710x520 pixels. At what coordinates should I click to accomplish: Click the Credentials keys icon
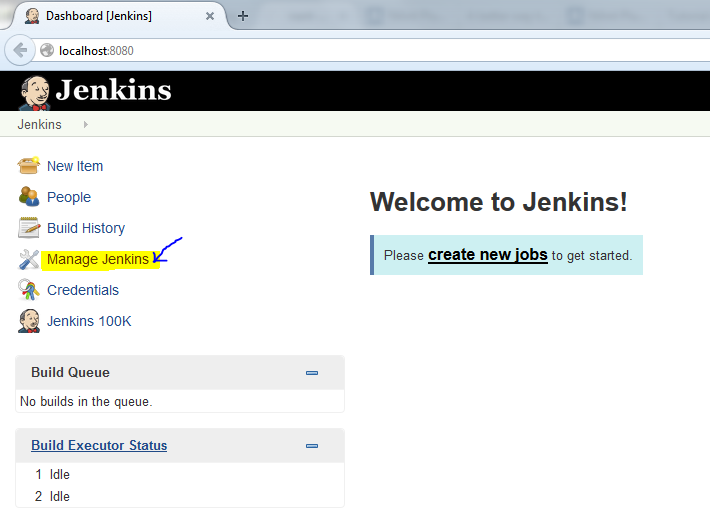tap(29, 290)
